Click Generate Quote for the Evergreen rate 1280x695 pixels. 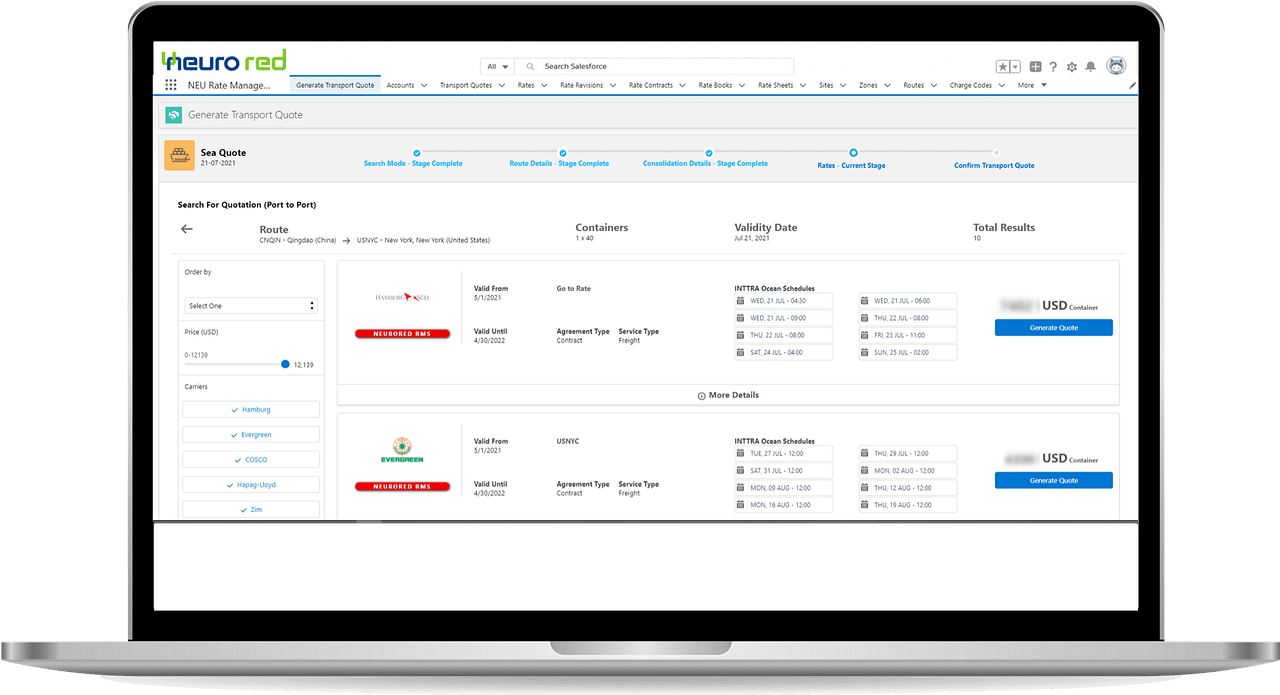point(1053,481)
